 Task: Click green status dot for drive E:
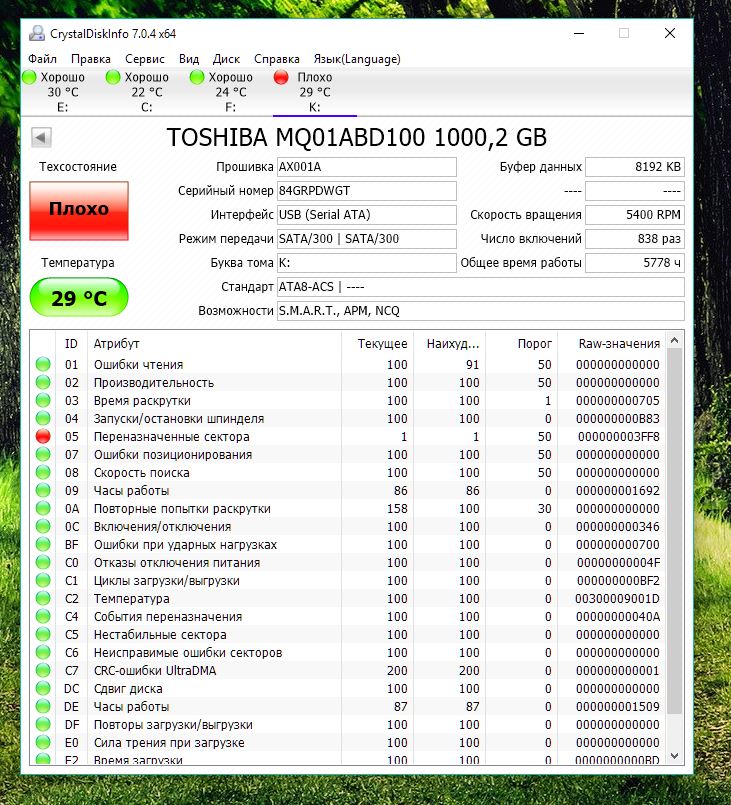click(29, 77)
